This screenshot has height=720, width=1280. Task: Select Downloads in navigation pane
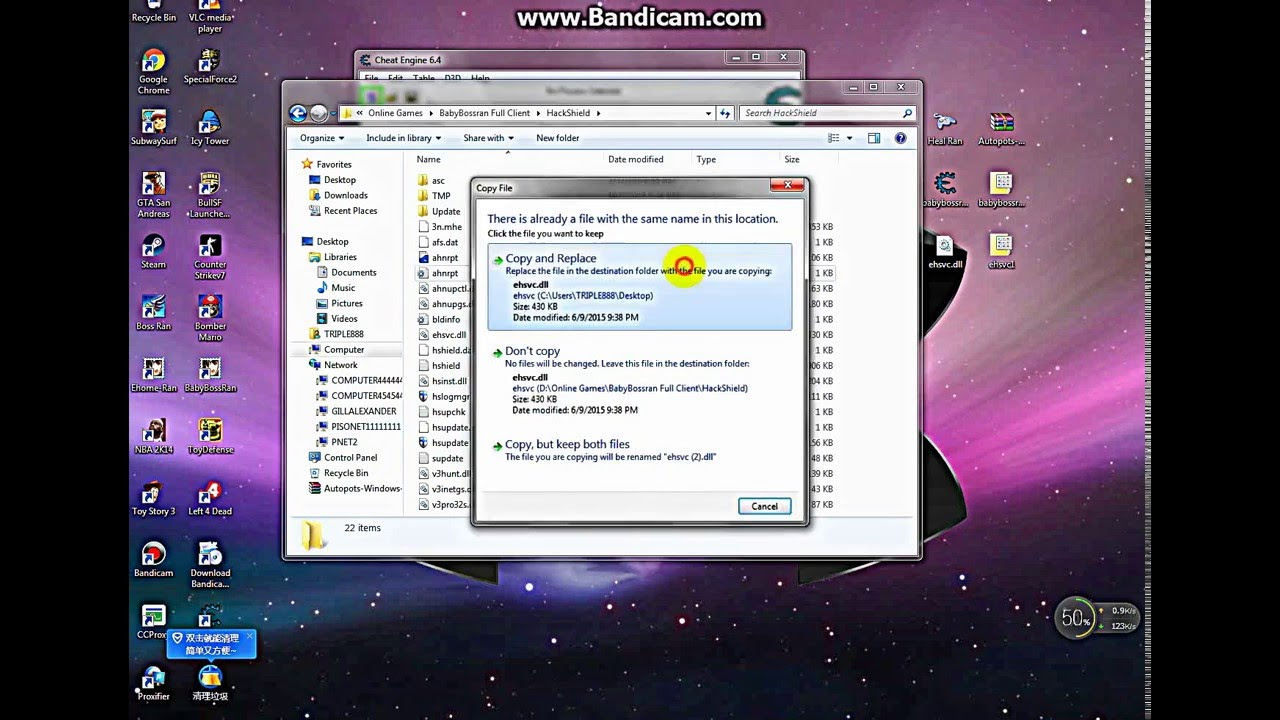click(345, 195)
